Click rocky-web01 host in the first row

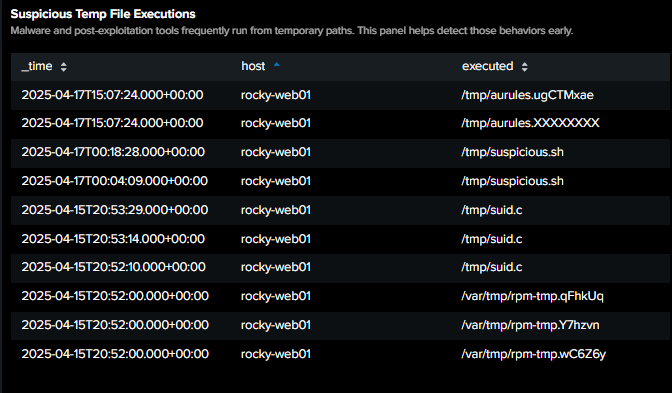click(276, 95)
